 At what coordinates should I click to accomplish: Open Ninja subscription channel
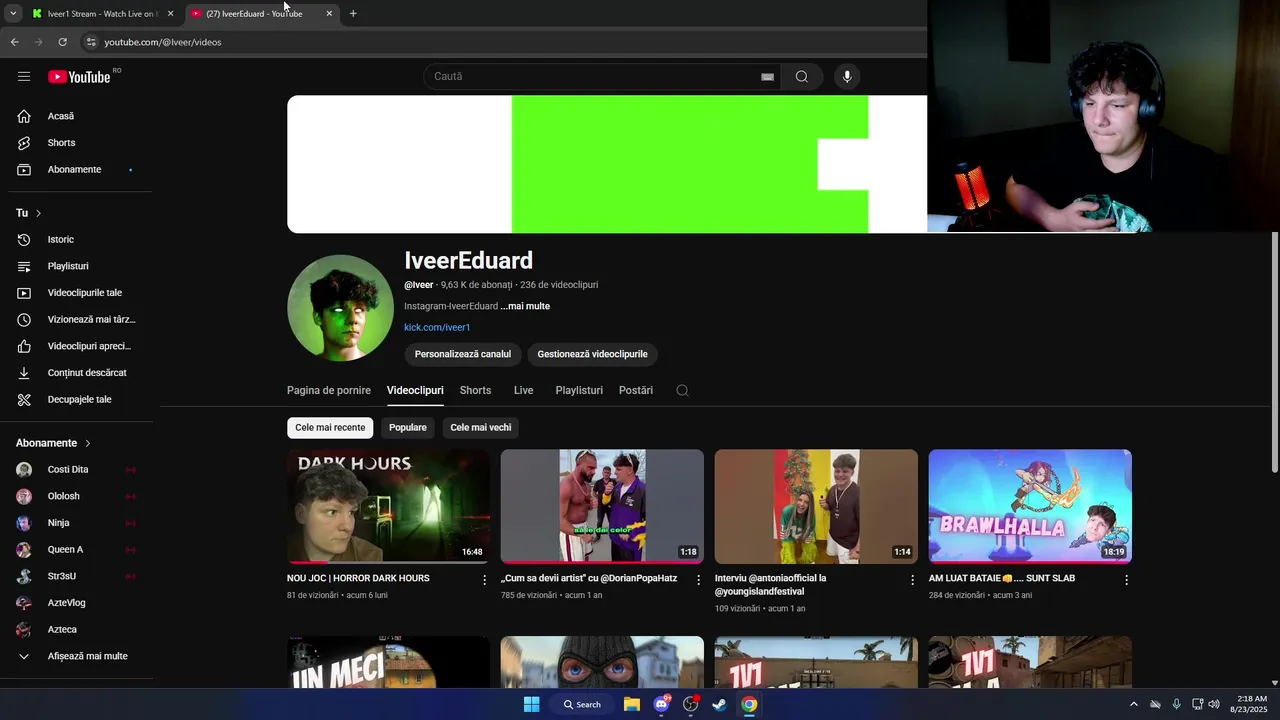click(x=78, y=523)
